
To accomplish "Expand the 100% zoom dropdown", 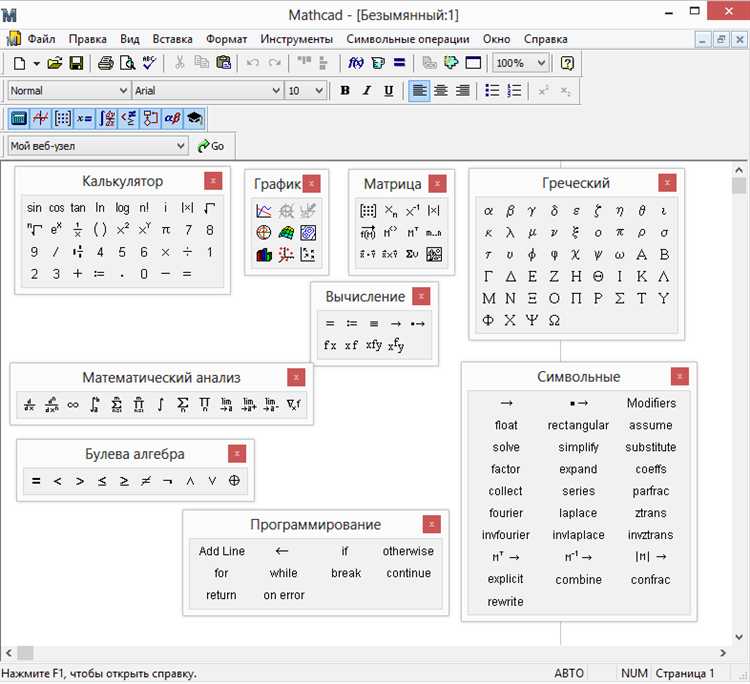I will tap(540, 63).
